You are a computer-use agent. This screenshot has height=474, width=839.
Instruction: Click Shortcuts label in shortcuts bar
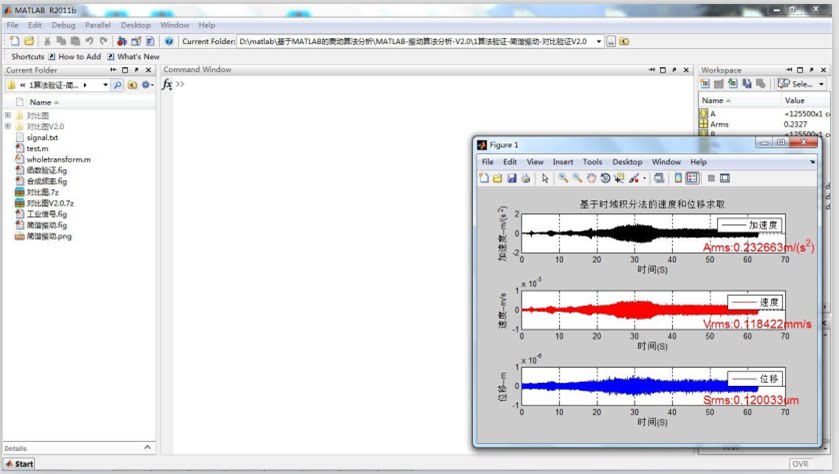[27, 56]
